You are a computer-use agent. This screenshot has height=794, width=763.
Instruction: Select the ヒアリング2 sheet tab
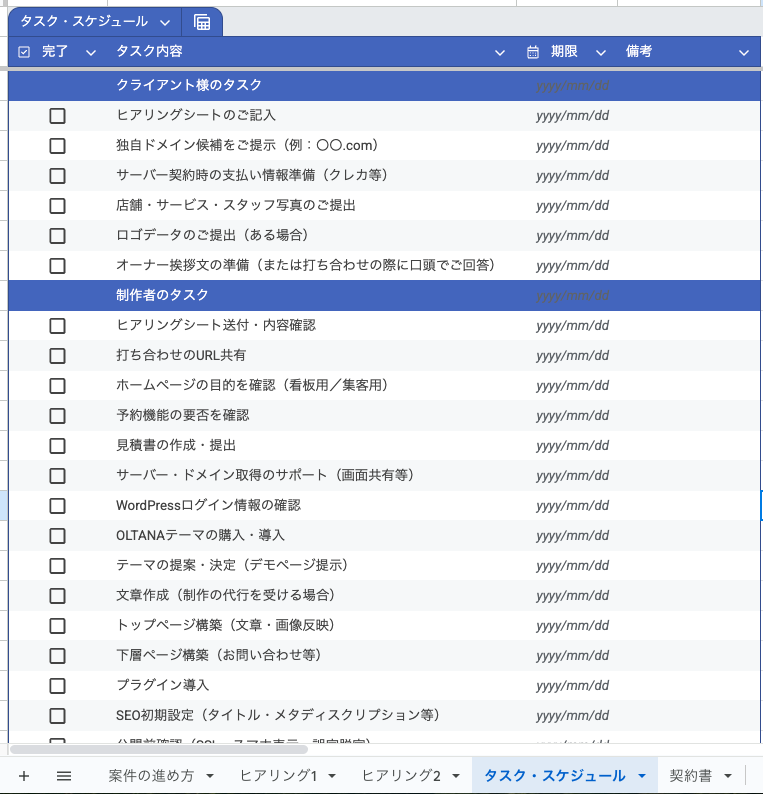pyautogui.click(x=401, y=776)
